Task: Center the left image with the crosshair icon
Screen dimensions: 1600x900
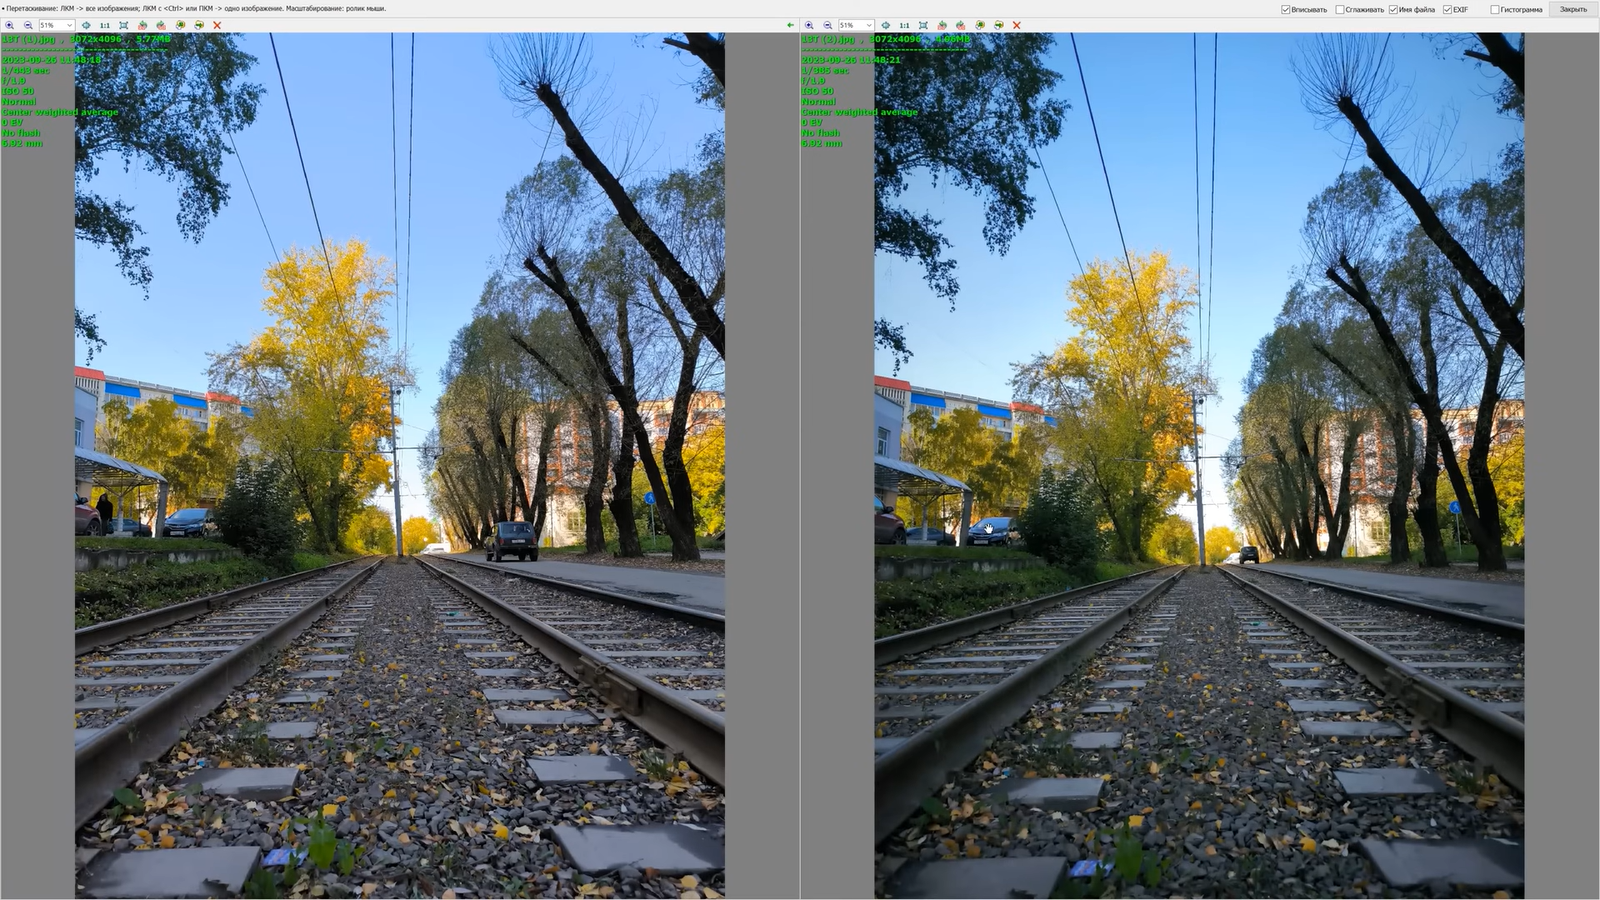Action: (x=86, y=25)
